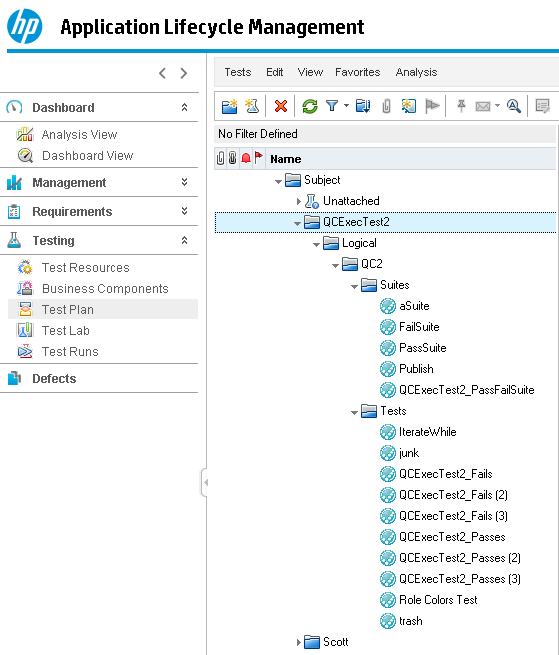559x655 pixels.
Task: Open the Tests menu
Action: coord(238,72)
